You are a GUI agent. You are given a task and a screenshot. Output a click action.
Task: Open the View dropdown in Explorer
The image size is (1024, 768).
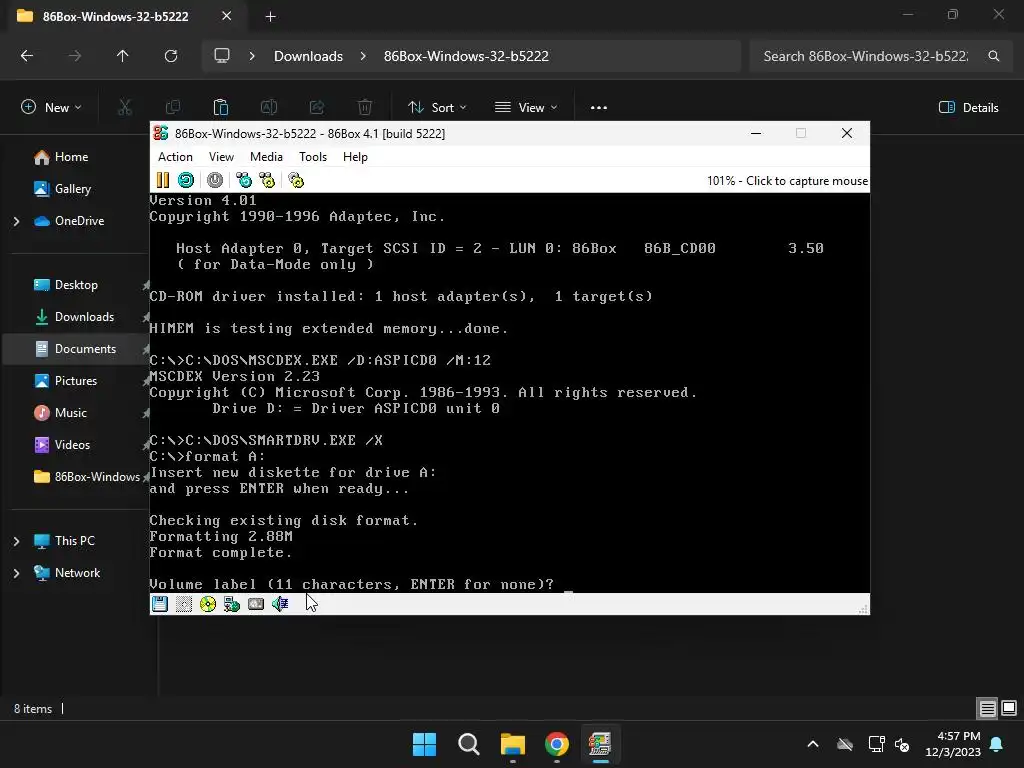[526, 108]
